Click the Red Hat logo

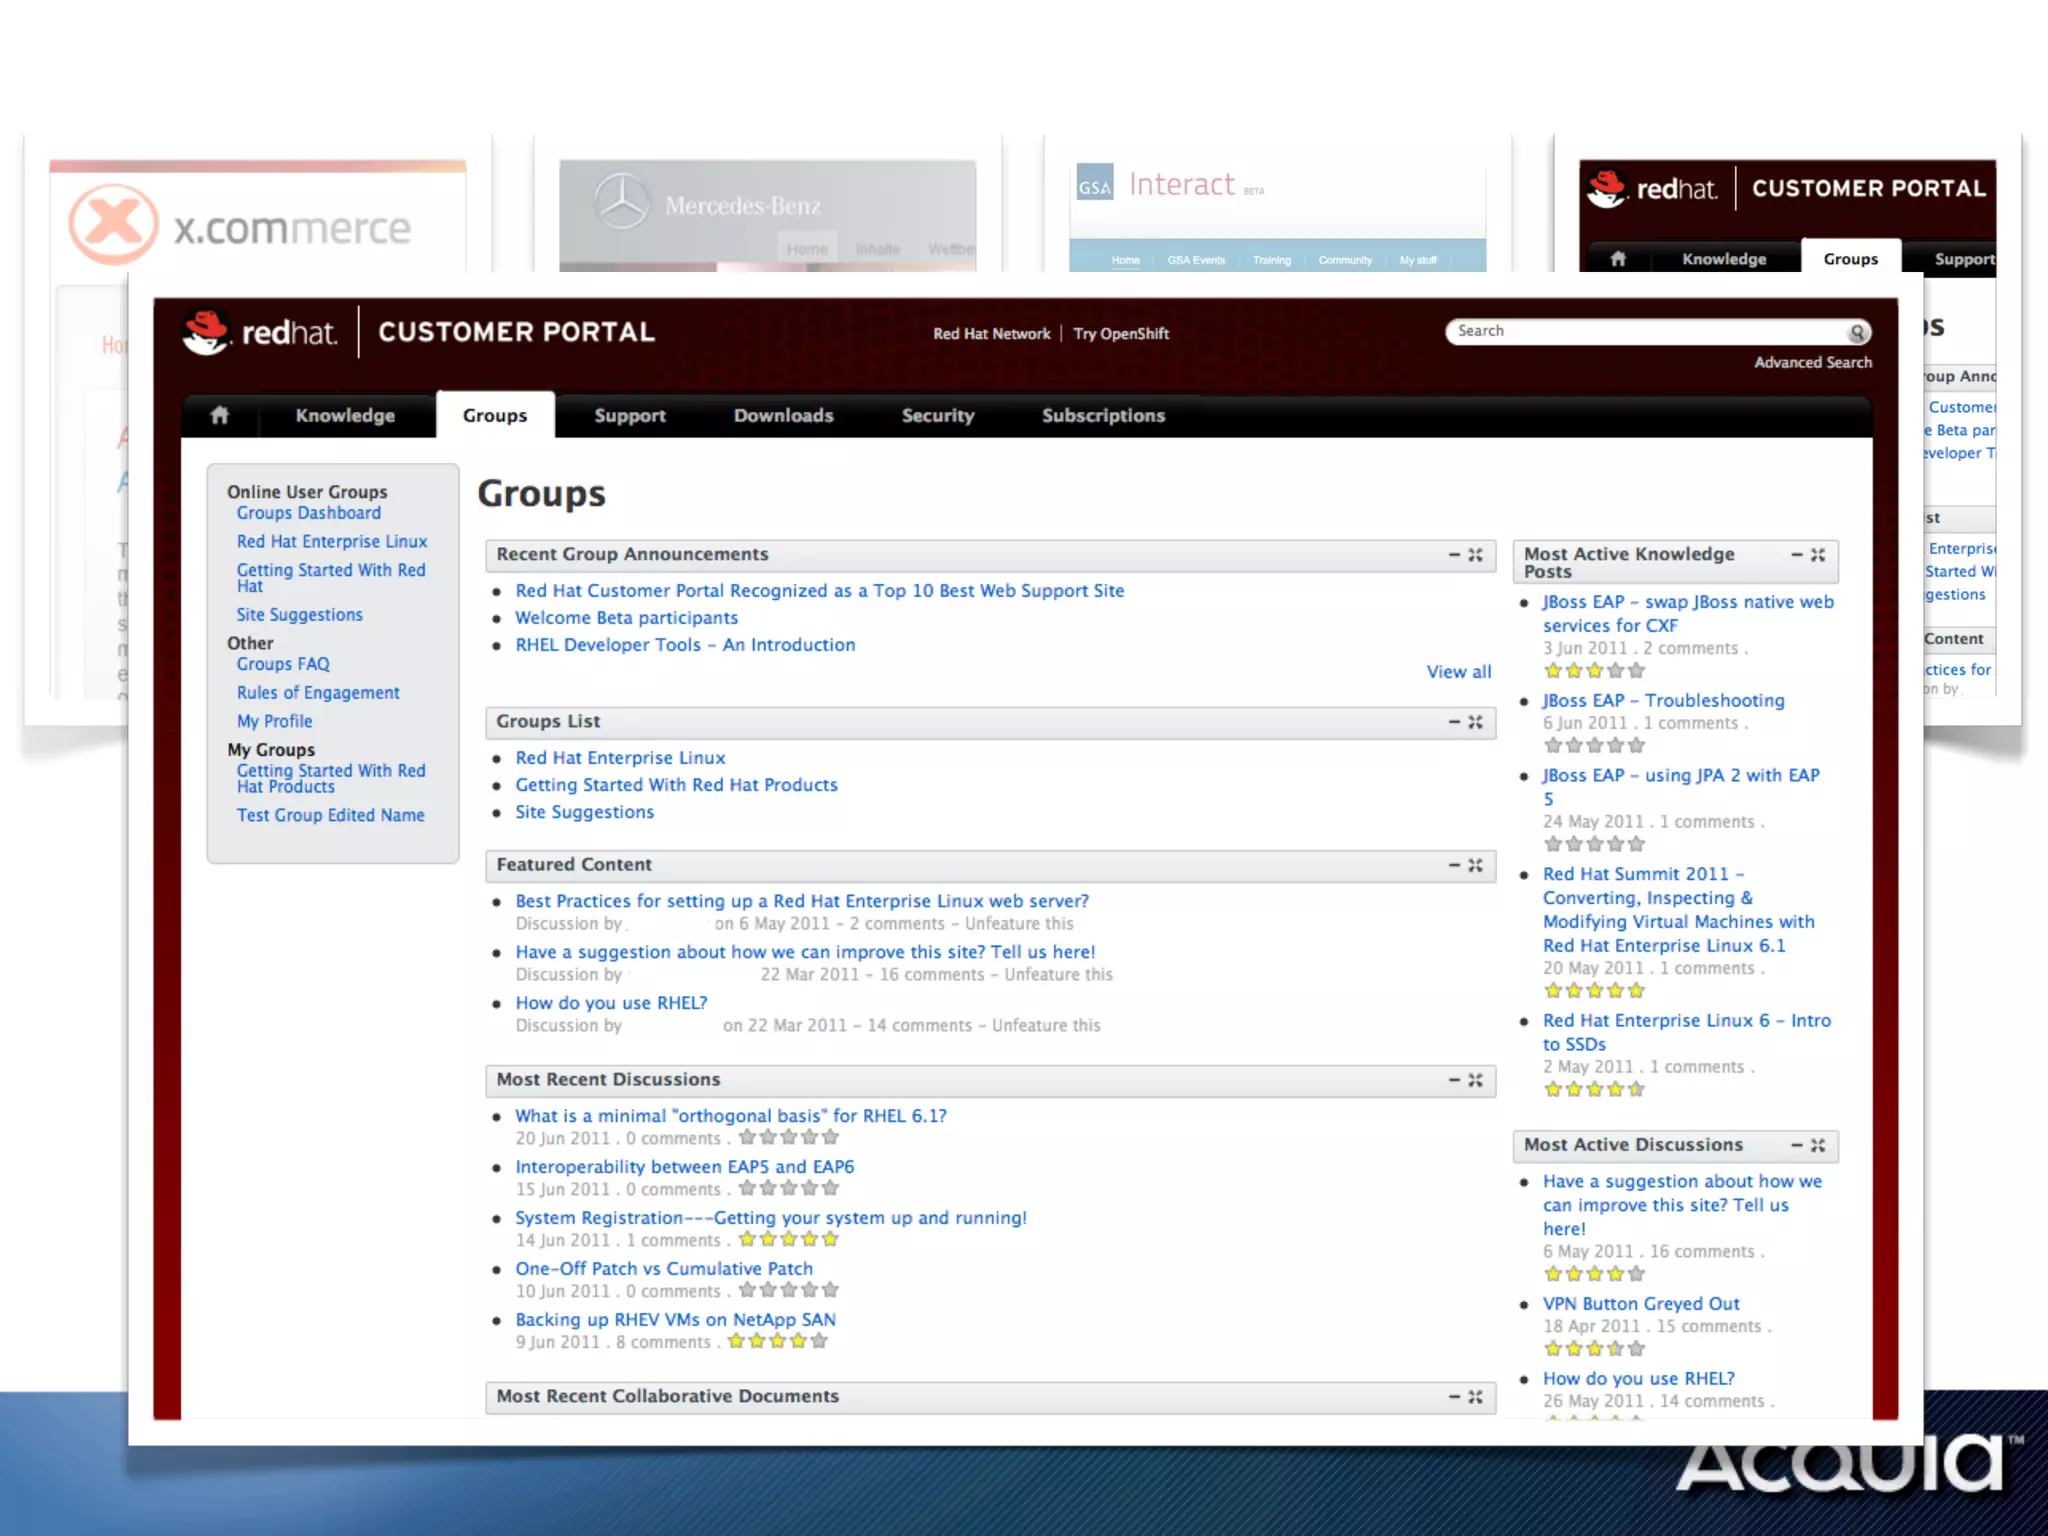259,332
